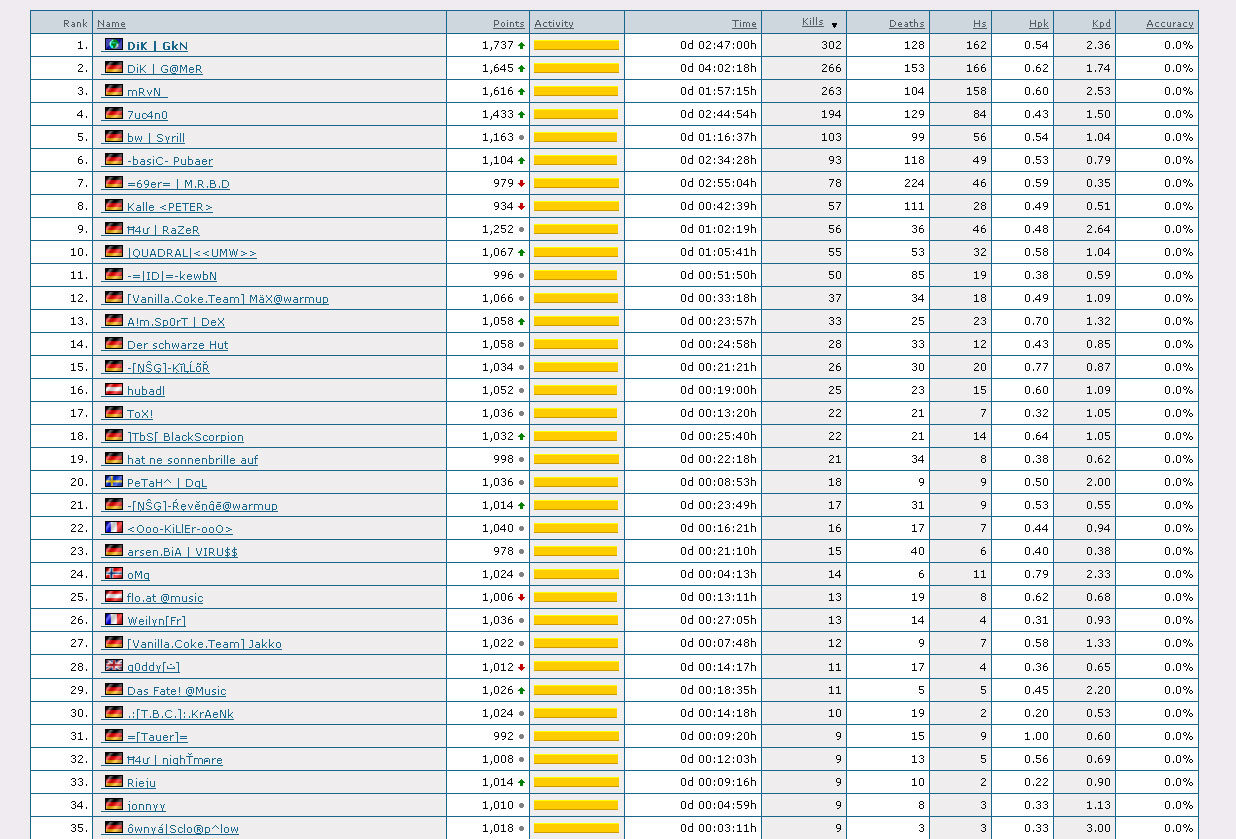Viewport: 1236px width, 839px height.
Task: Click the red down arrow for Kalle <PETER>
Action: pyautogui.click(x=521, y=206)
